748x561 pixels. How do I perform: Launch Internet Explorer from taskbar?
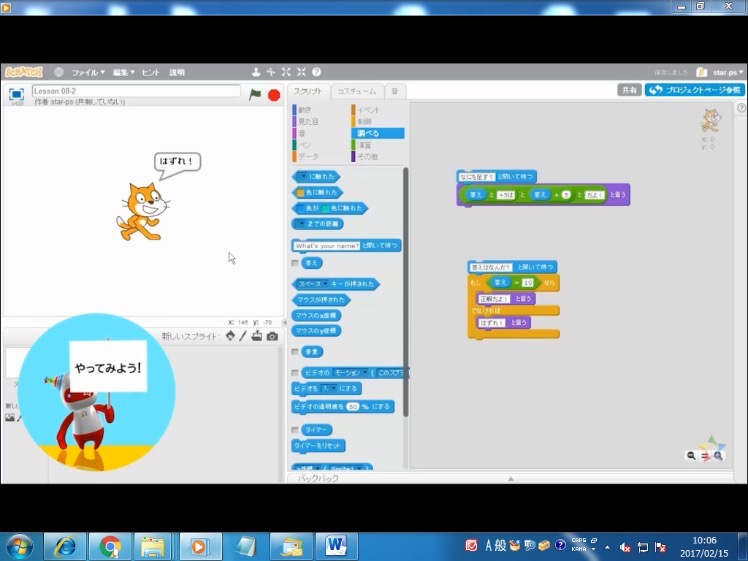(x=65, y=546)
